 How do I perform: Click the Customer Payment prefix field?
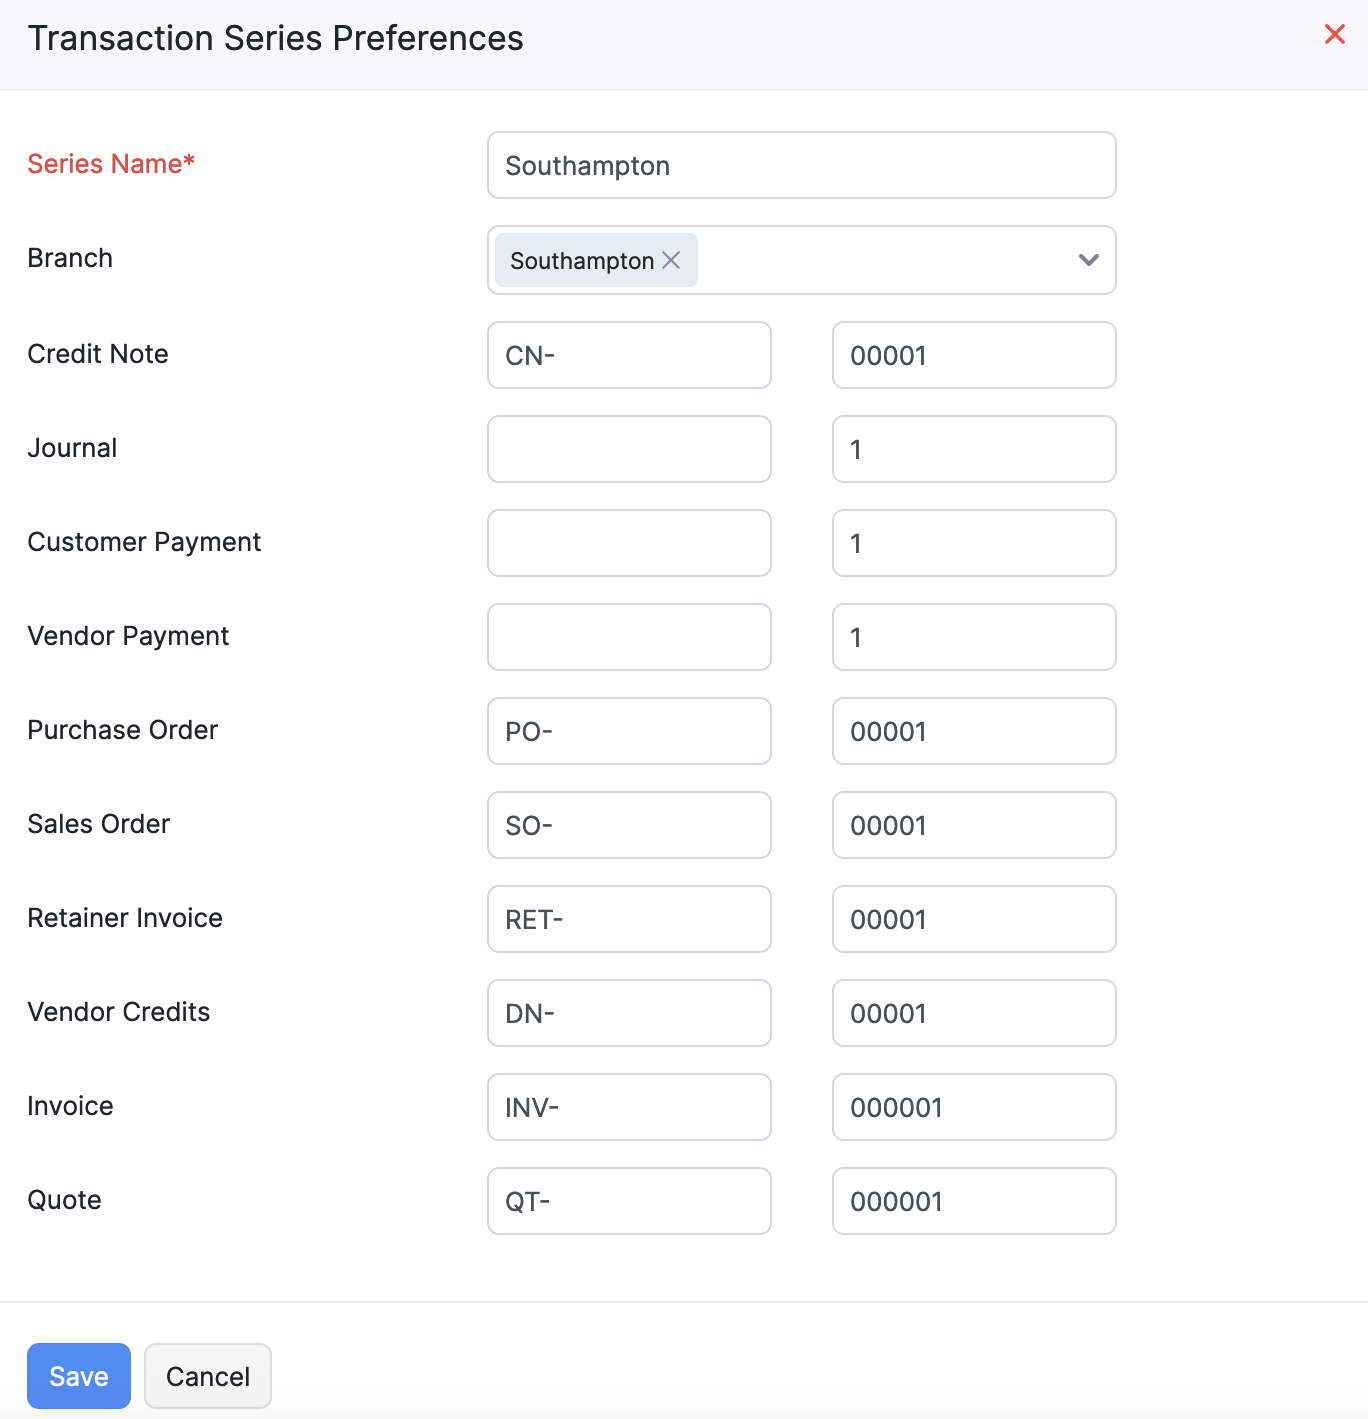[x=628, y=543]
